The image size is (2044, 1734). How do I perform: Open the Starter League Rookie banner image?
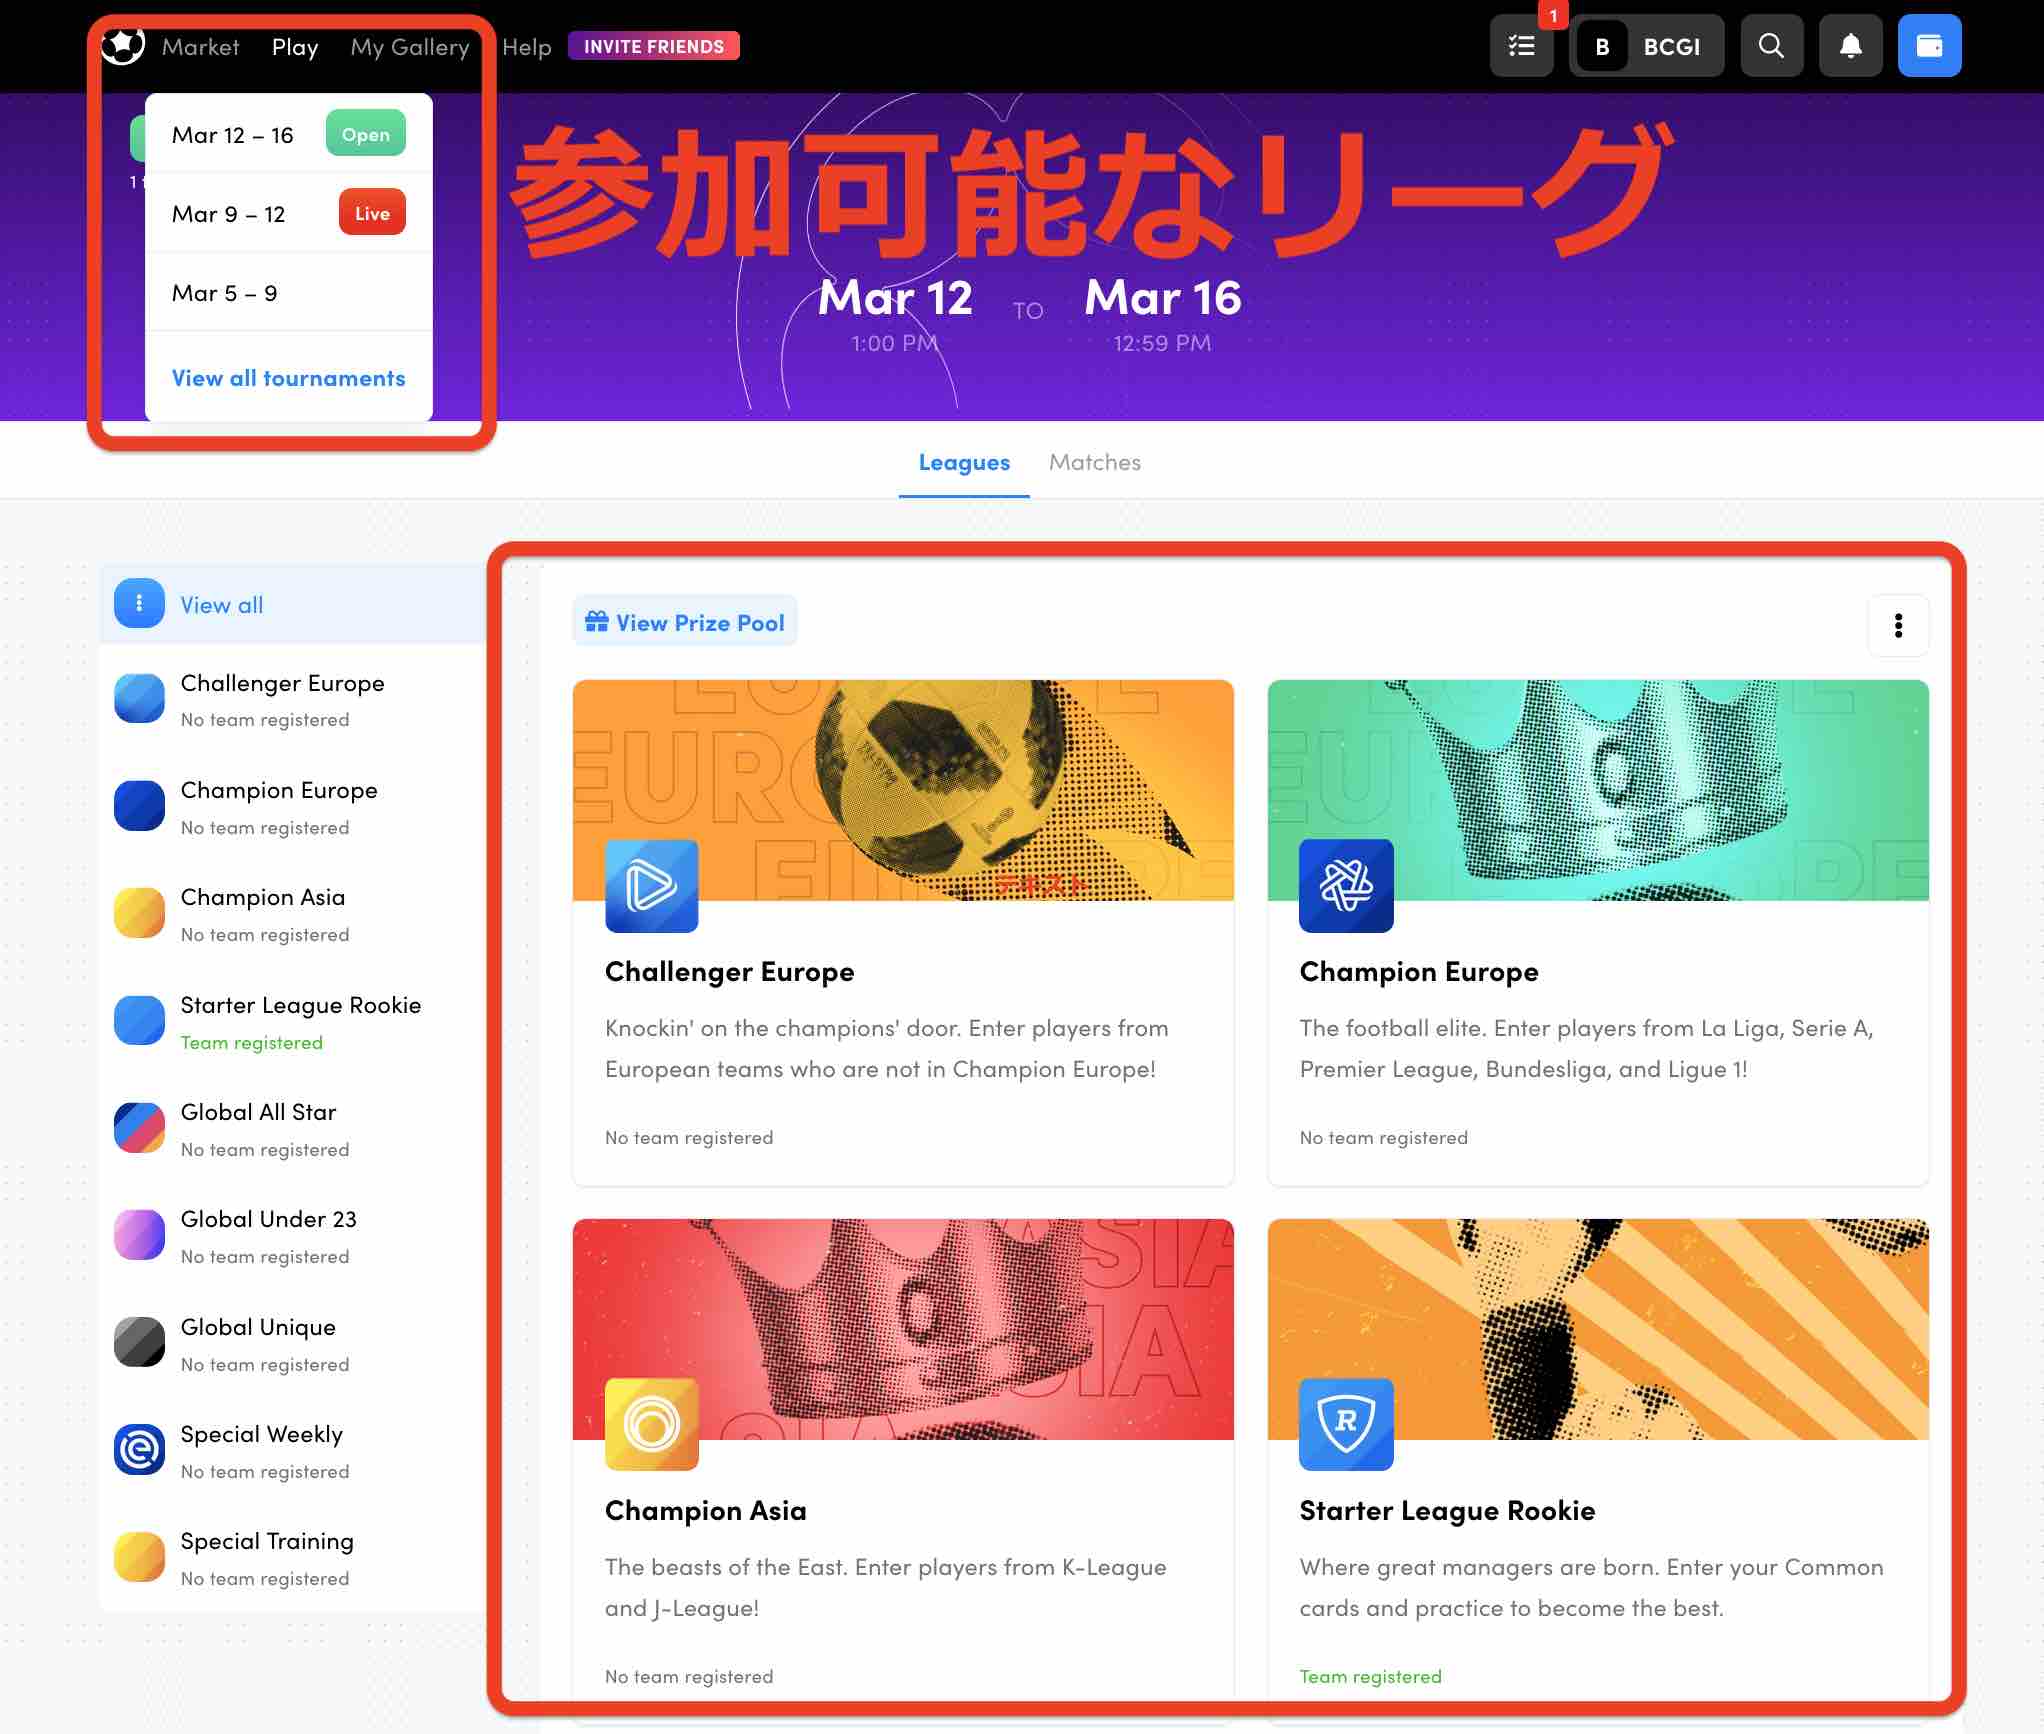(x=1598, y=1329)
